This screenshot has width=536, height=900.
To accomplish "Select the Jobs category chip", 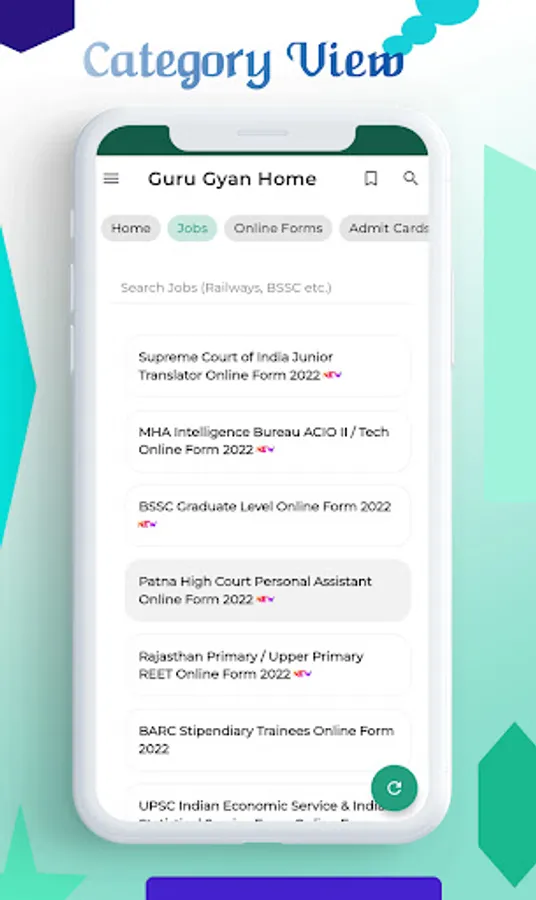I will click(x=192, y=228).
